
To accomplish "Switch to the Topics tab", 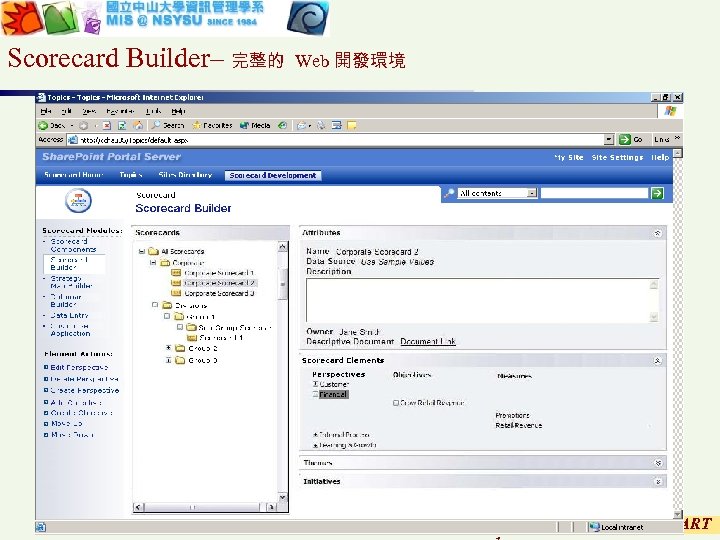I will [131, 175].
